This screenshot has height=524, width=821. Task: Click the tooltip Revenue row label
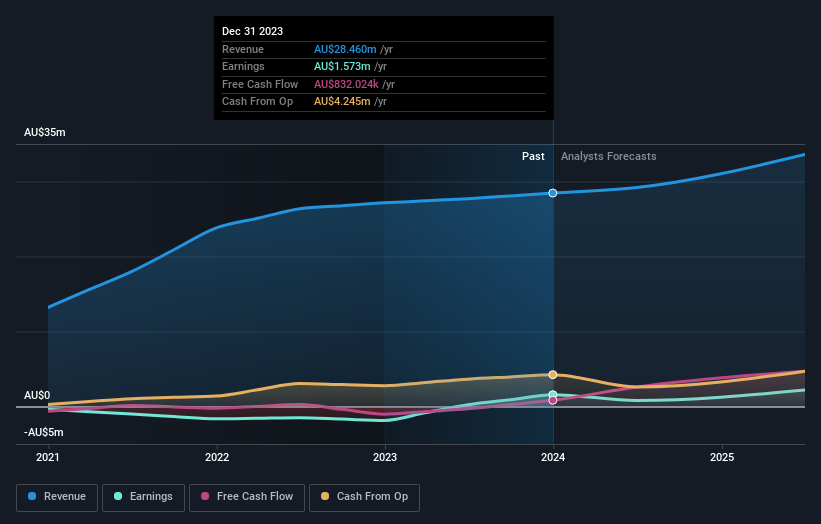pyautogui.click(x=243, y=49)
